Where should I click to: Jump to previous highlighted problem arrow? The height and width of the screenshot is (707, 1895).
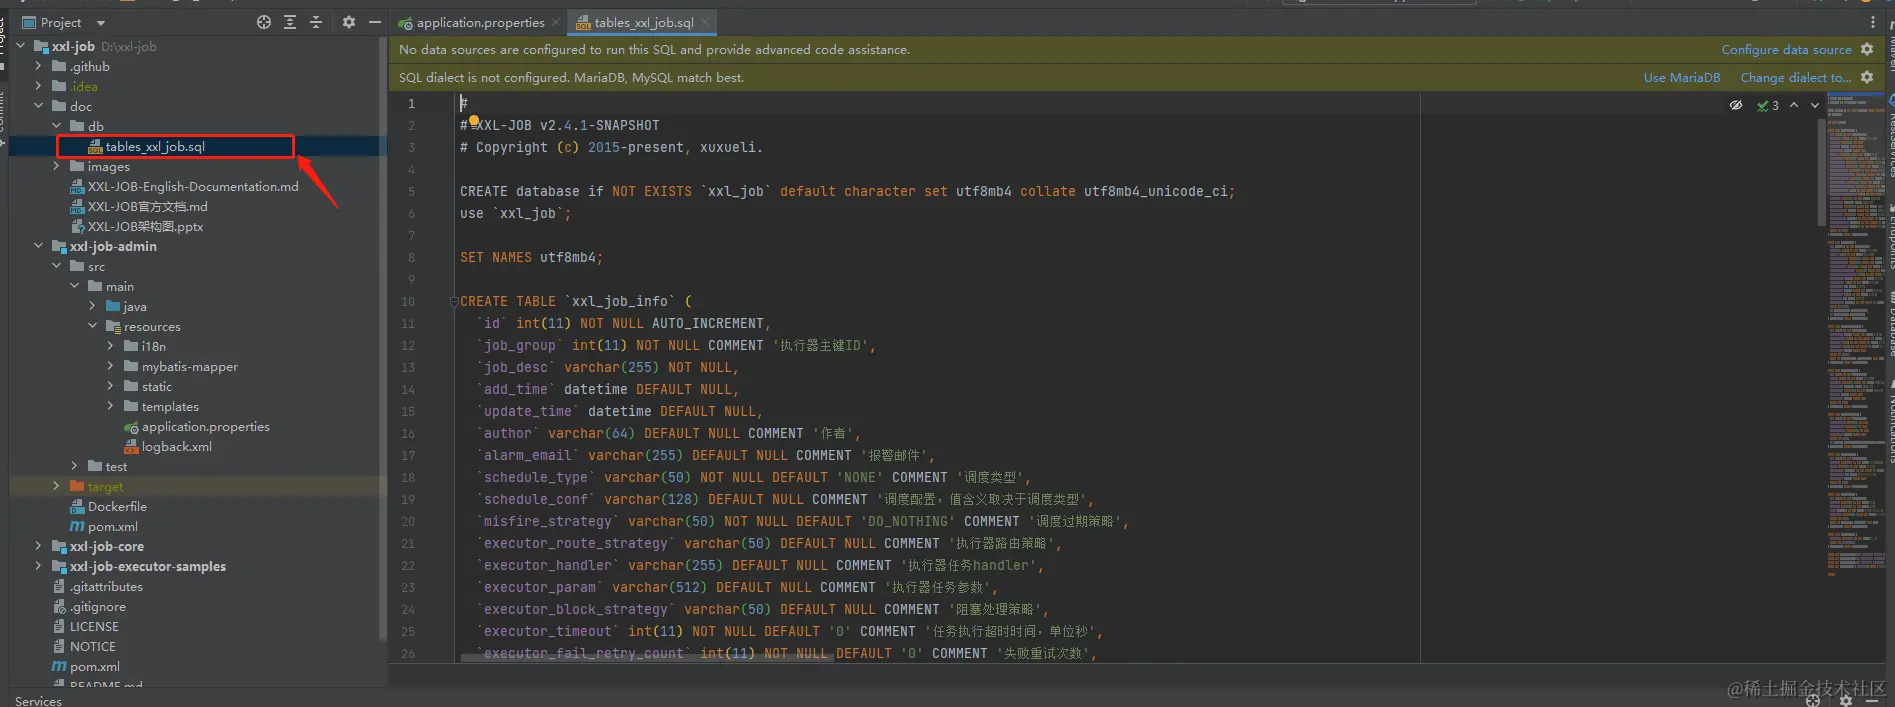click(x=1794, y=105)
